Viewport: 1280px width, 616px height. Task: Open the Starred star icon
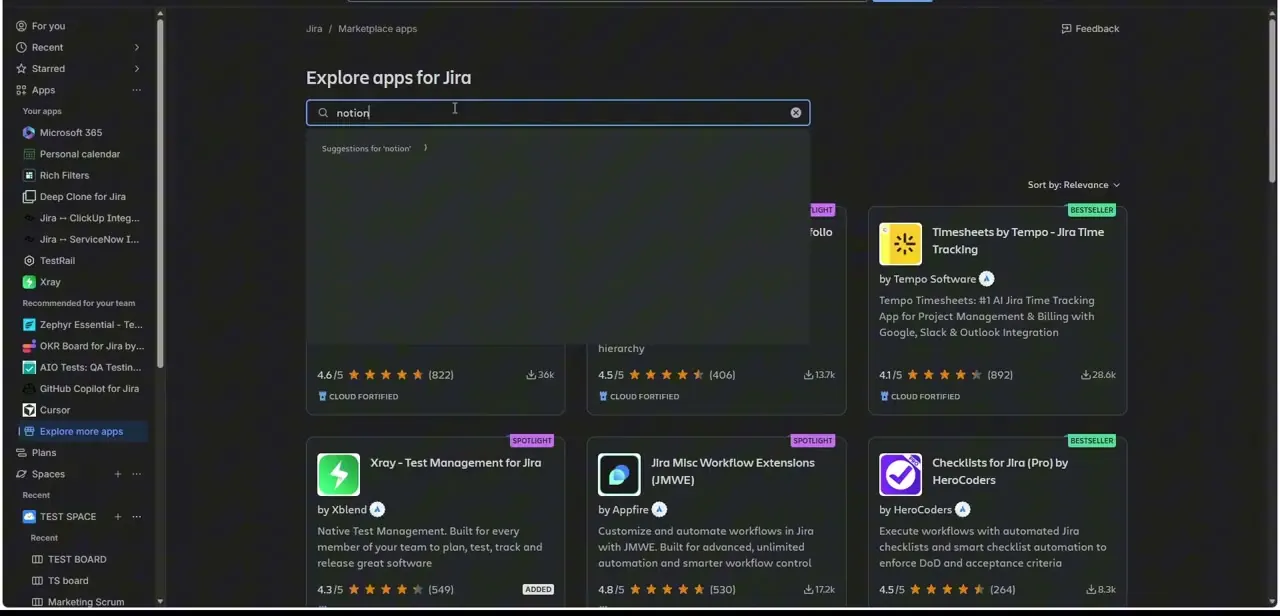21,69
